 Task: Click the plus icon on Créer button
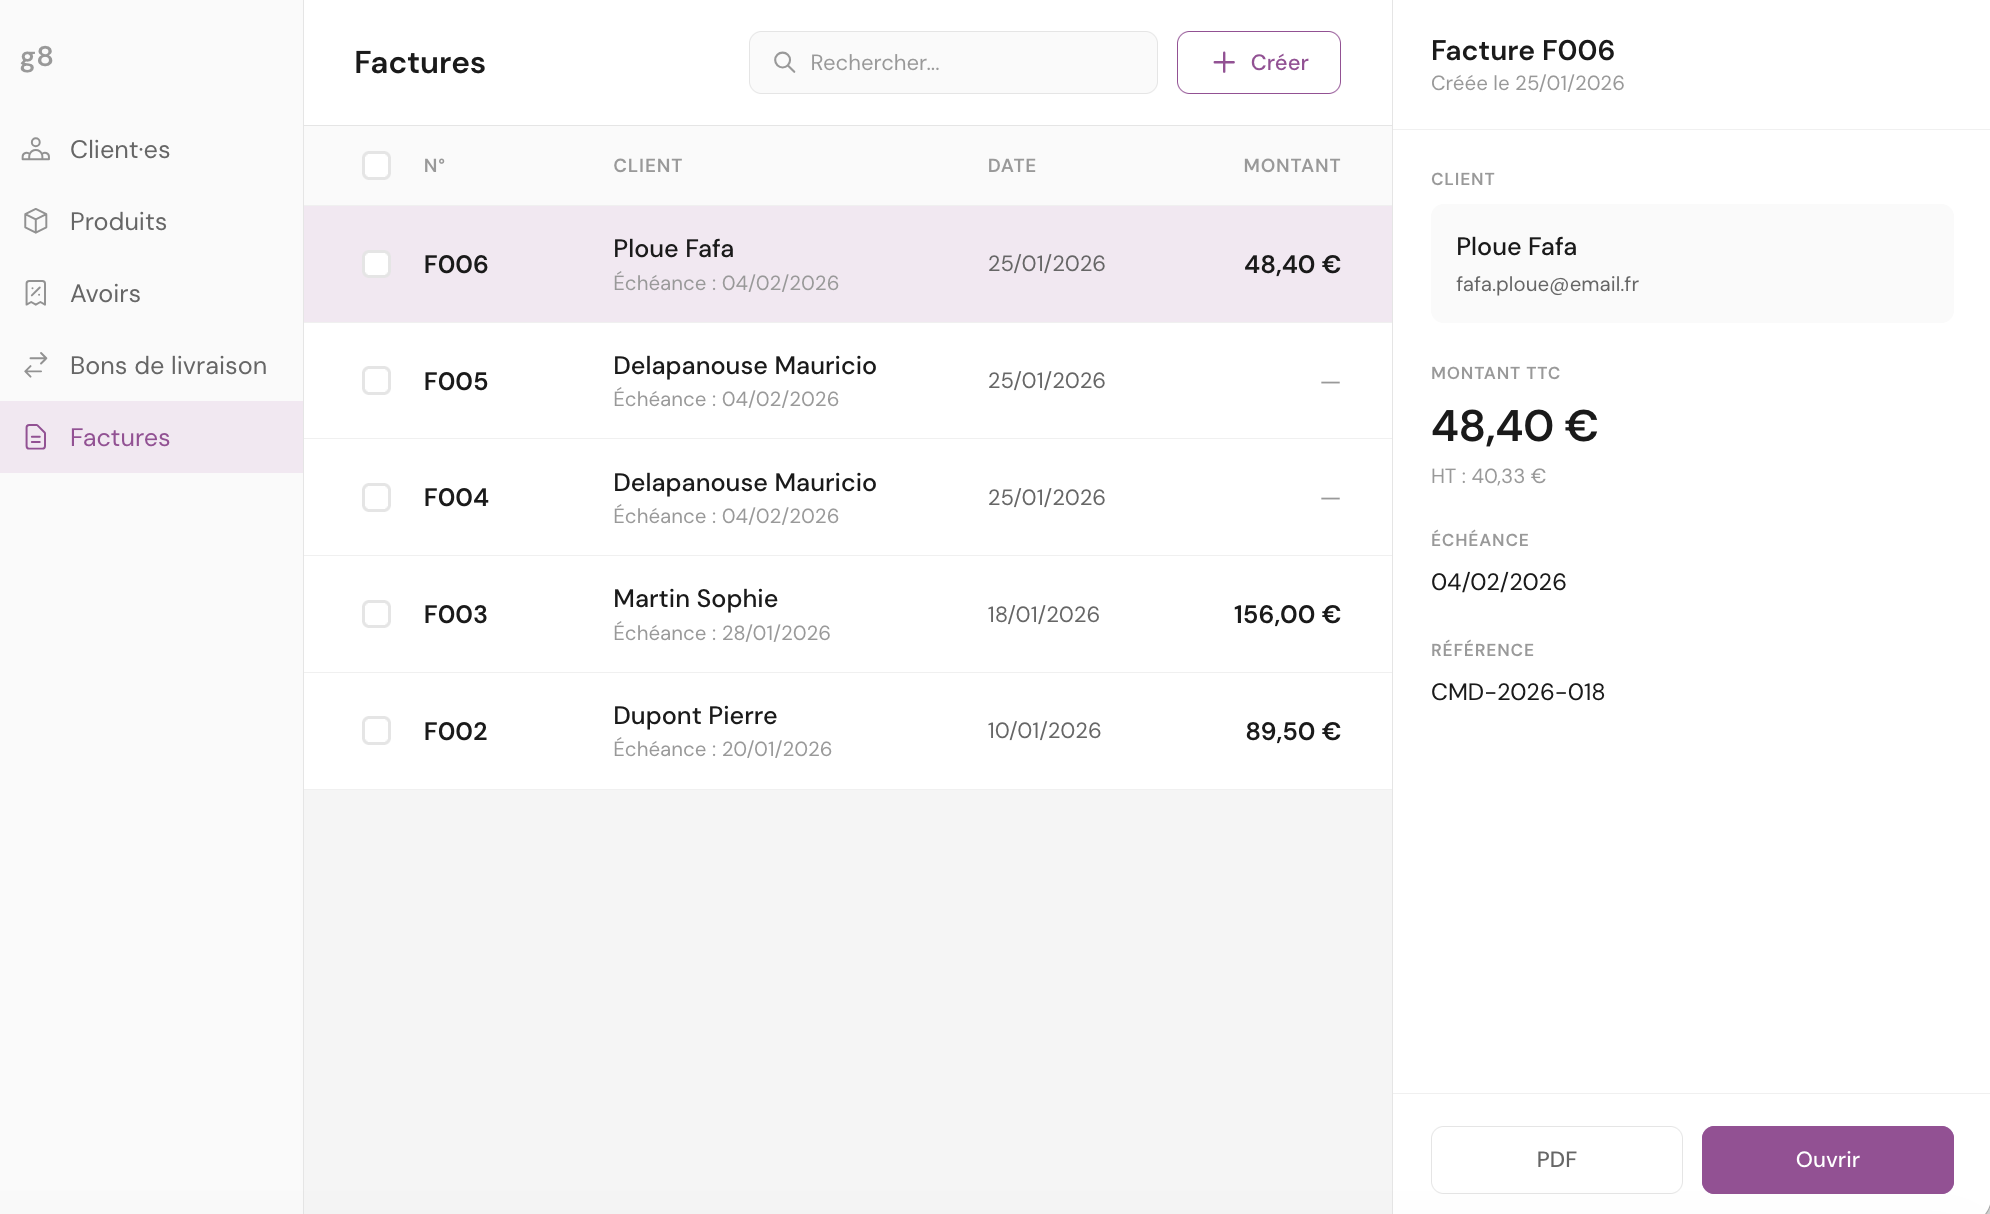(x=1223, y=63)
